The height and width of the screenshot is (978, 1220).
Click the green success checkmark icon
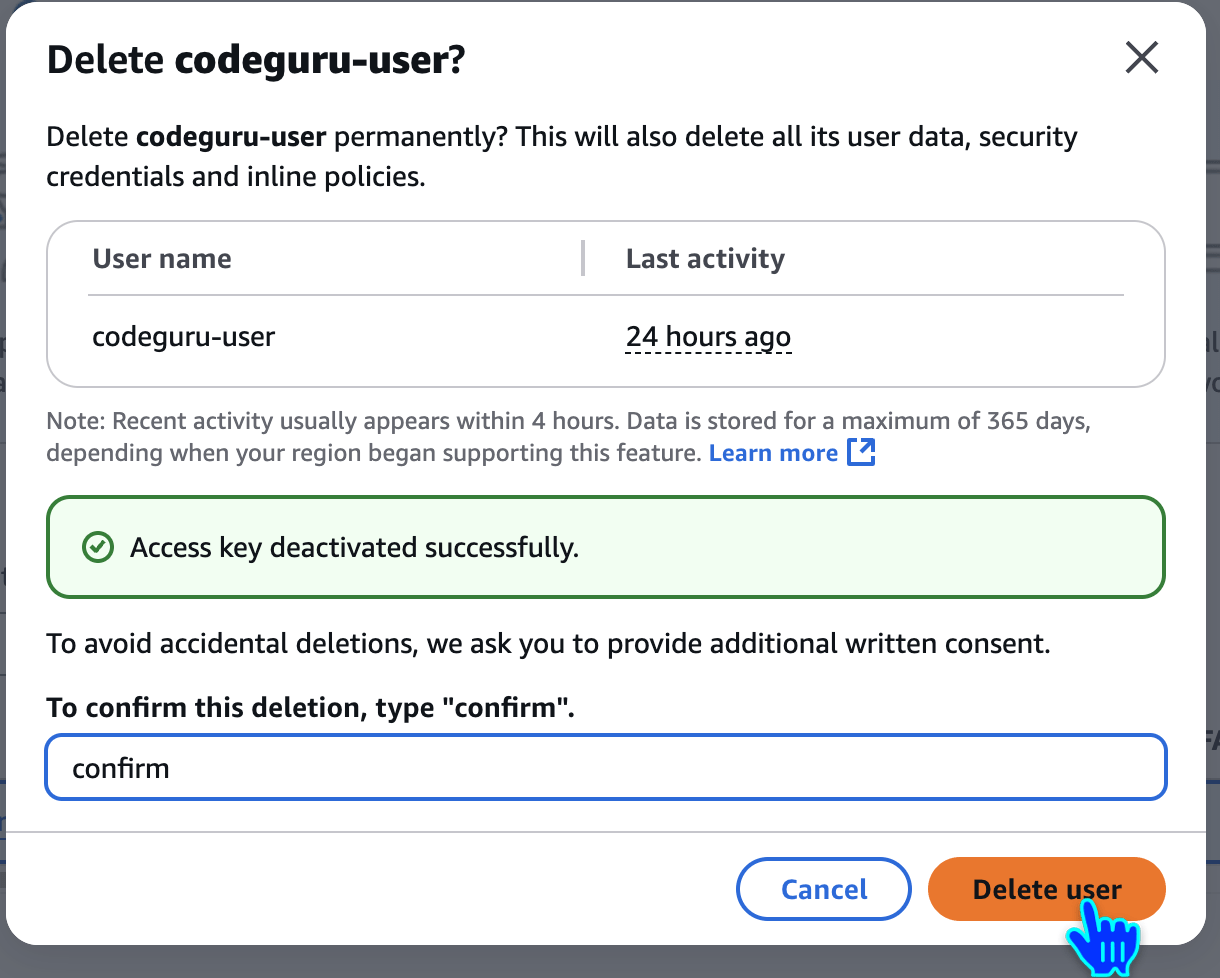coord(97,547)
